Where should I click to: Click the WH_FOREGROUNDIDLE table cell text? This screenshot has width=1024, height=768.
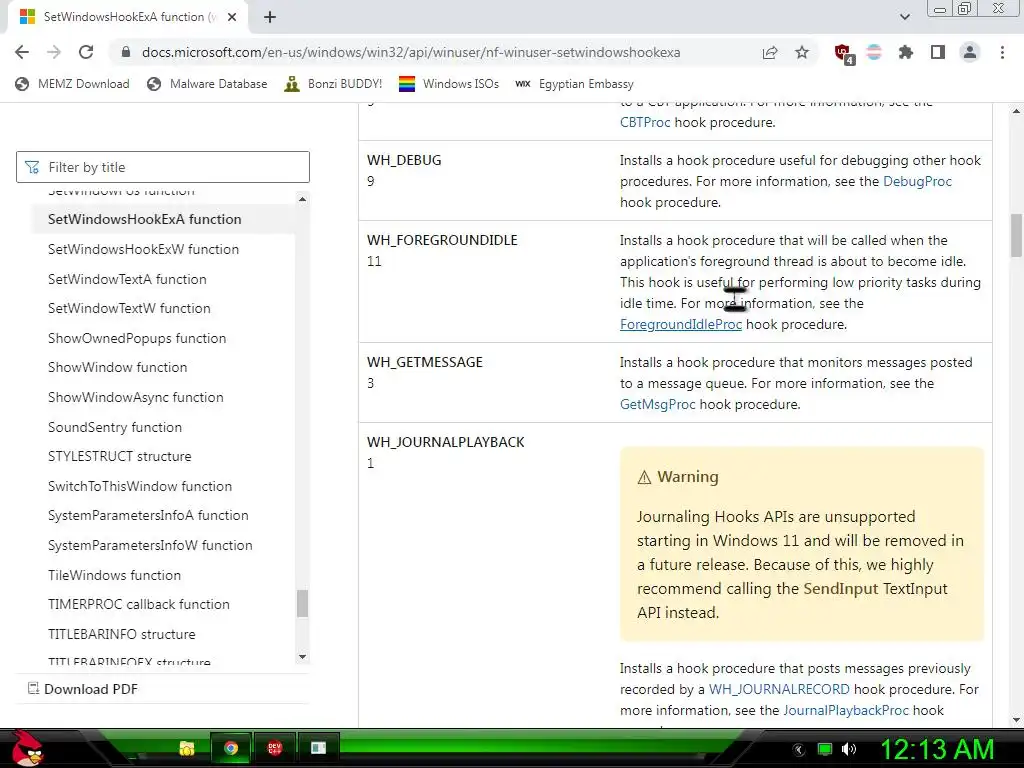tap(442, 240)
